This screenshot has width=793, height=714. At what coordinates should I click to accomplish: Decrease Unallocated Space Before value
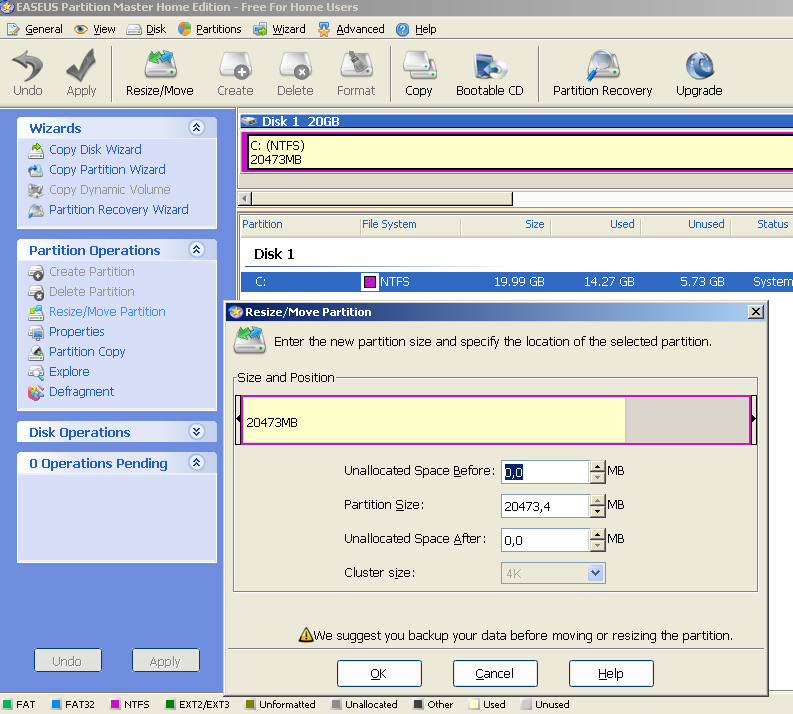(598, 478)
